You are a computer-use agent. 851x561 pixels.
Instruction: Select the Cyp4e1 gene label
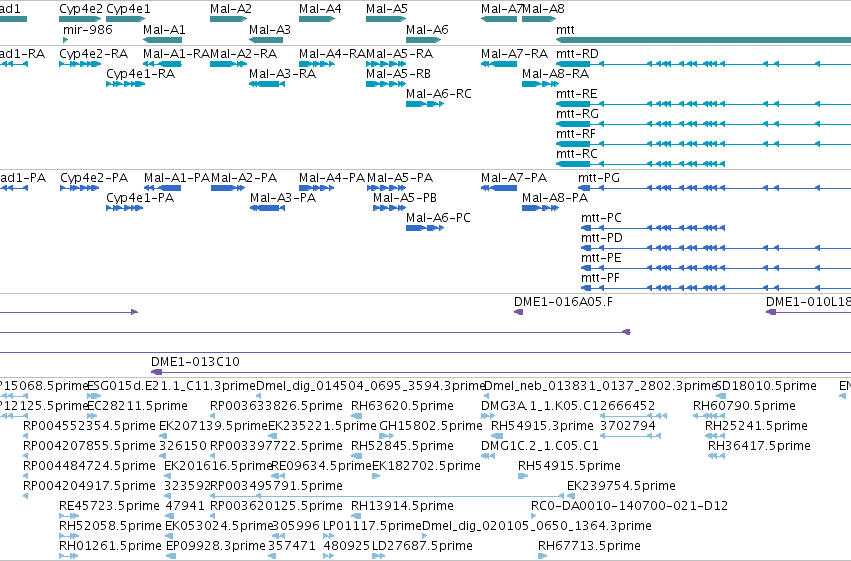click(x=129, y=9)
